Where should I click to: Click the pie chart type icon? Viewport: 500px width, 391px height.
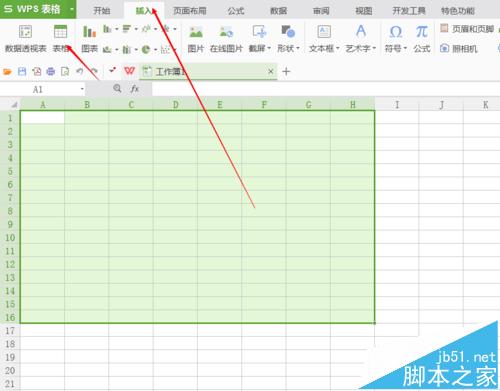(146, 50)
